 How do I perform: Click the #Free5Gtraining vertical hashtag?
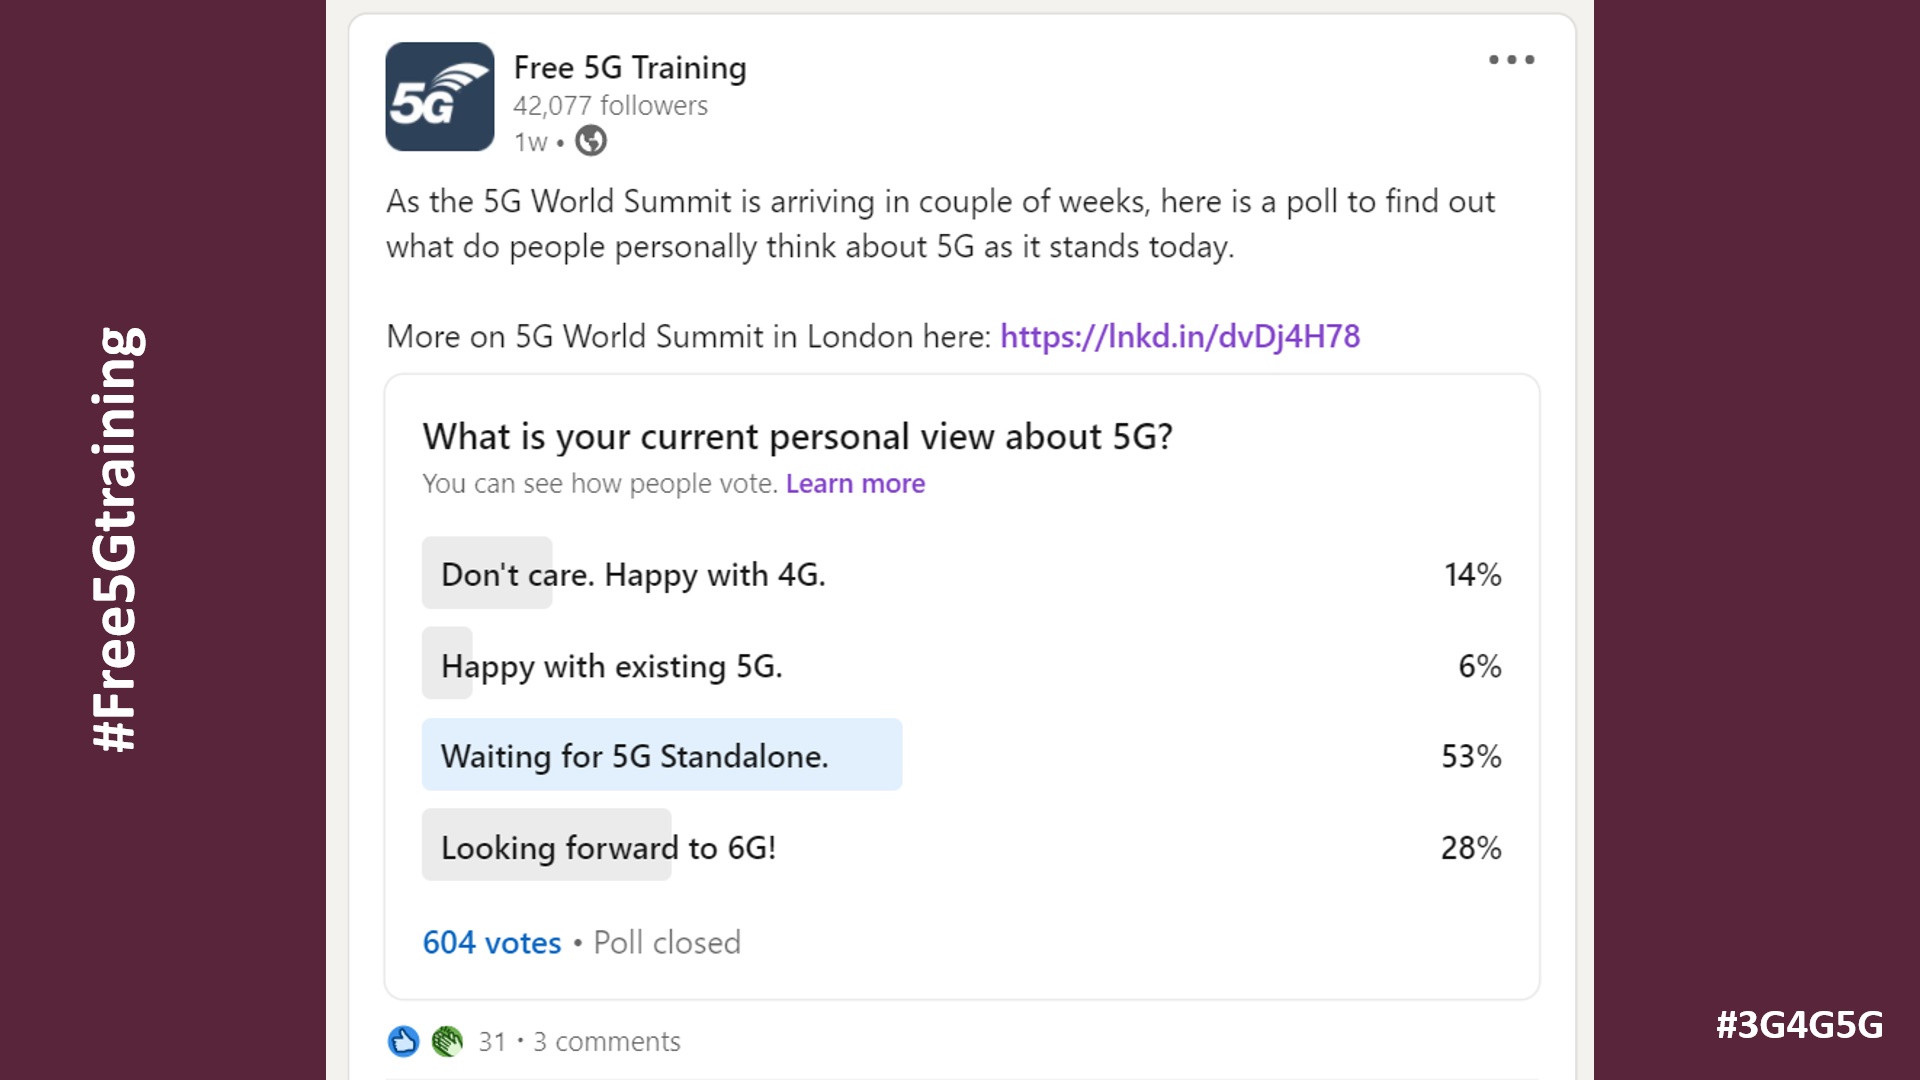coord(116,540)
